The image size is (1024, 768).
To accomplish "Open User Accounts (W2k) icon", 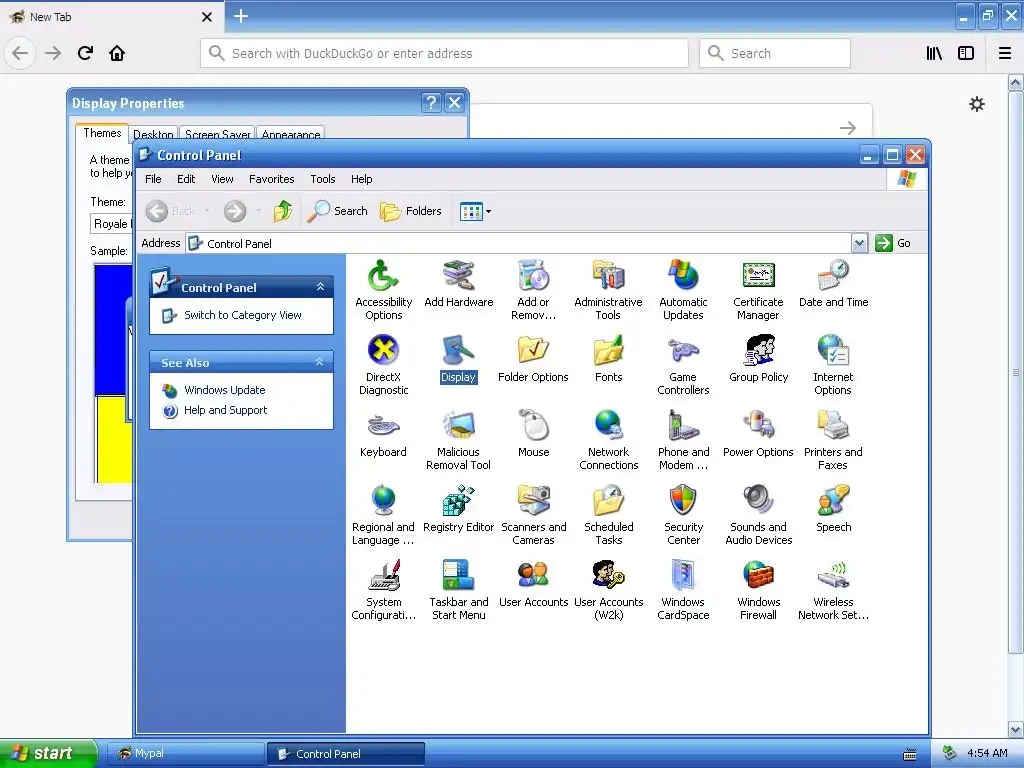I will 608,590.
